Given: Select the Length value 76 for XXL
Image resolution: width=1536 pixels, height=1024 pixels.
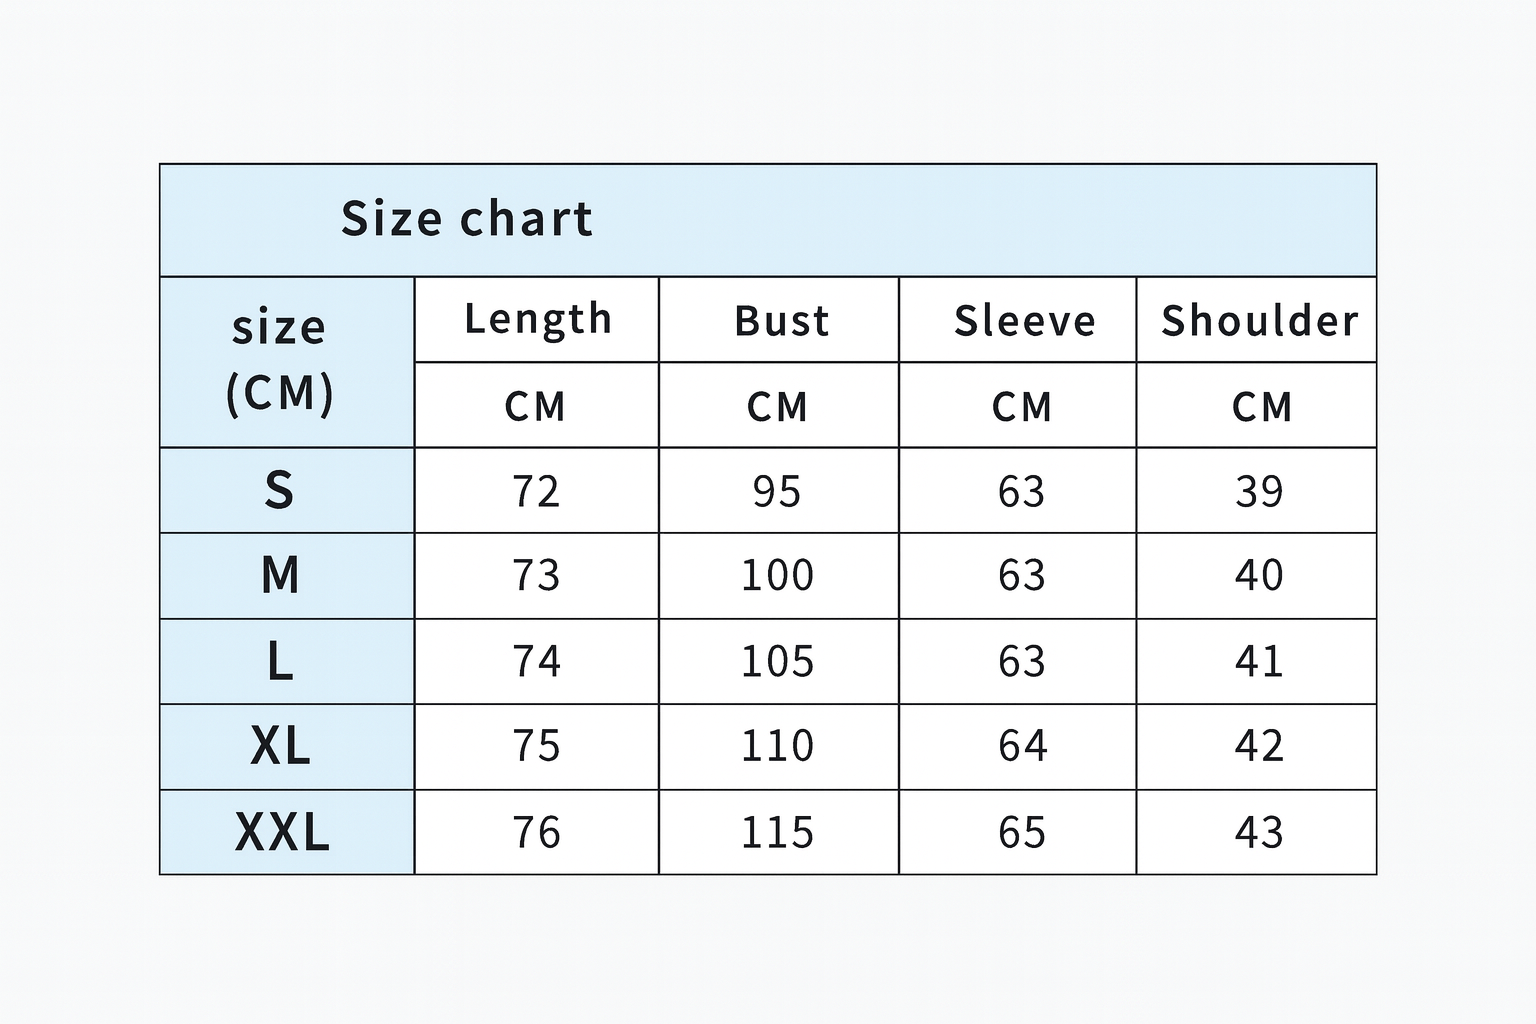Looking at the screenshot, I should click(536, 832).
